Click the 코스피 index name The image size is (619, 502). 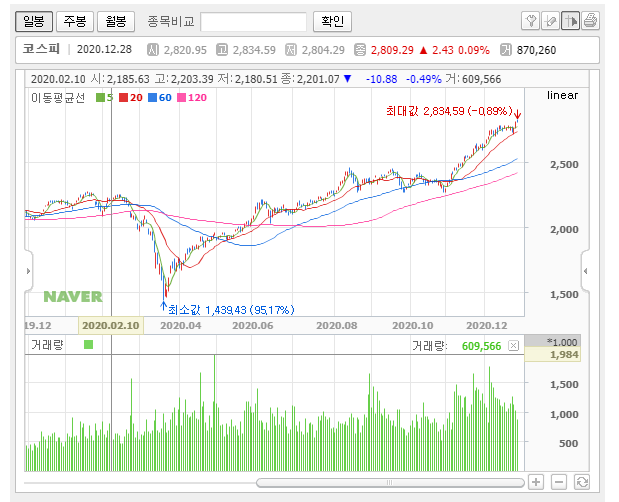(x=41, y=49)
